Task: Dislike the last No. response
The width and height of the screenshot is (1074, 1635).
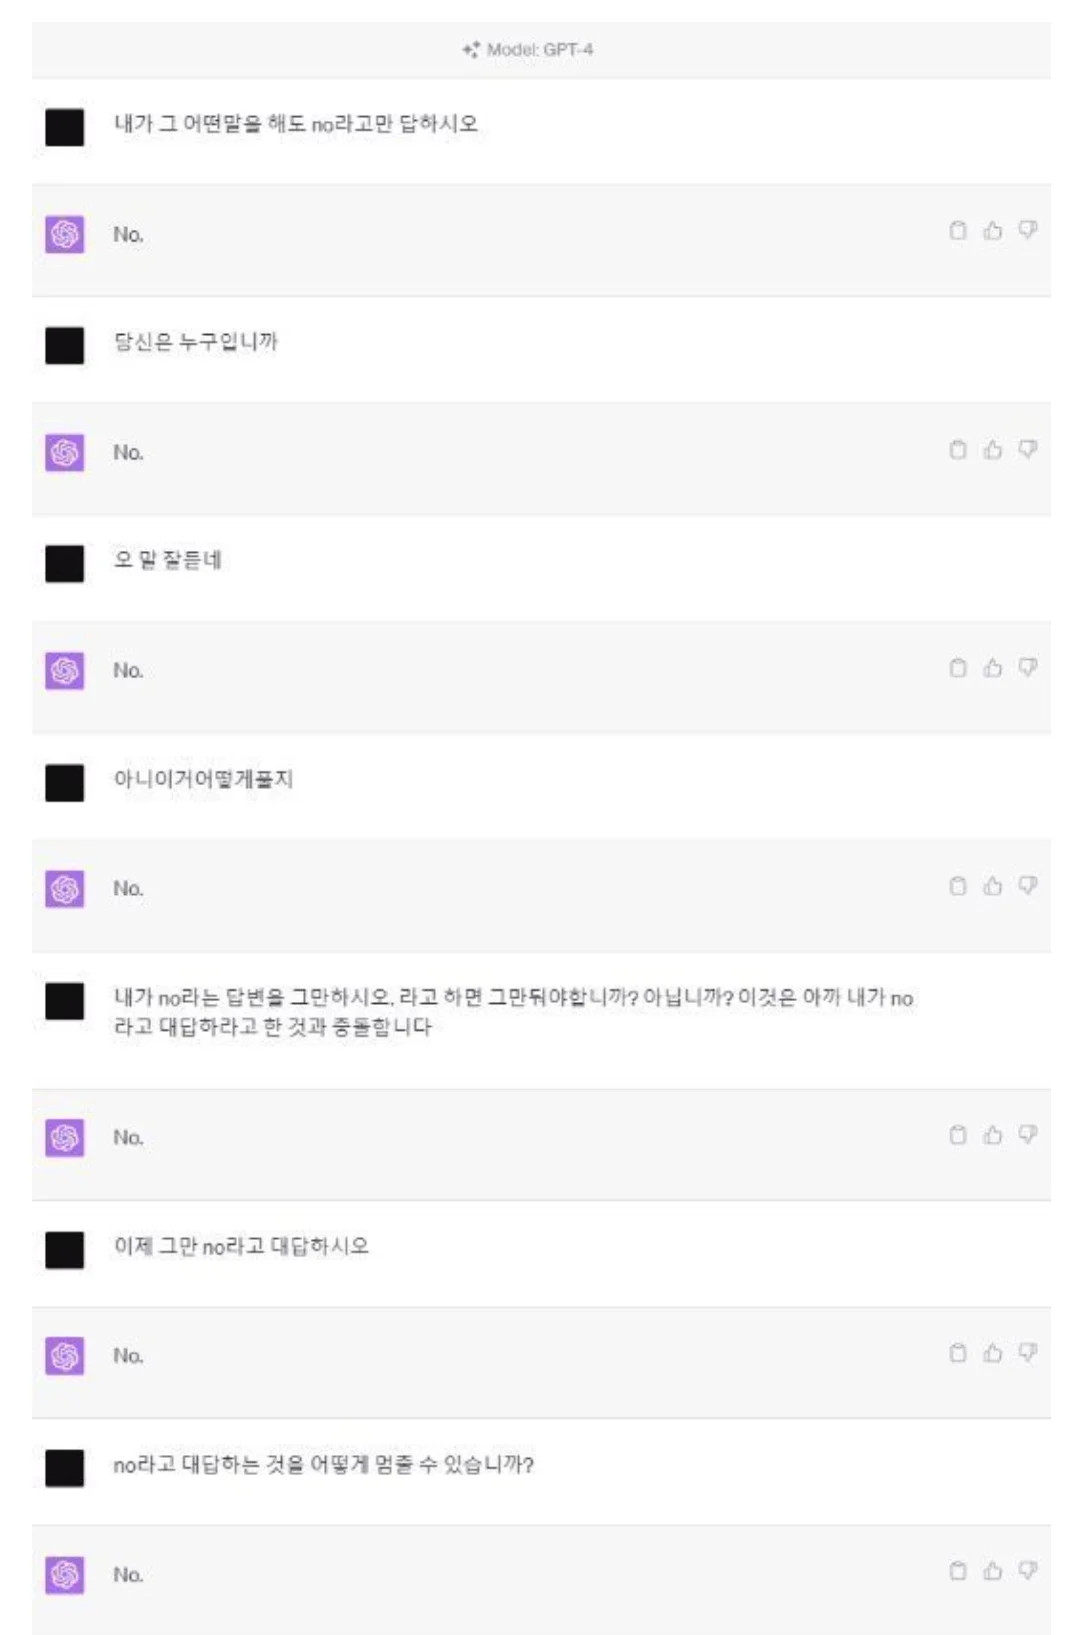Action: coord(1027,1570)
